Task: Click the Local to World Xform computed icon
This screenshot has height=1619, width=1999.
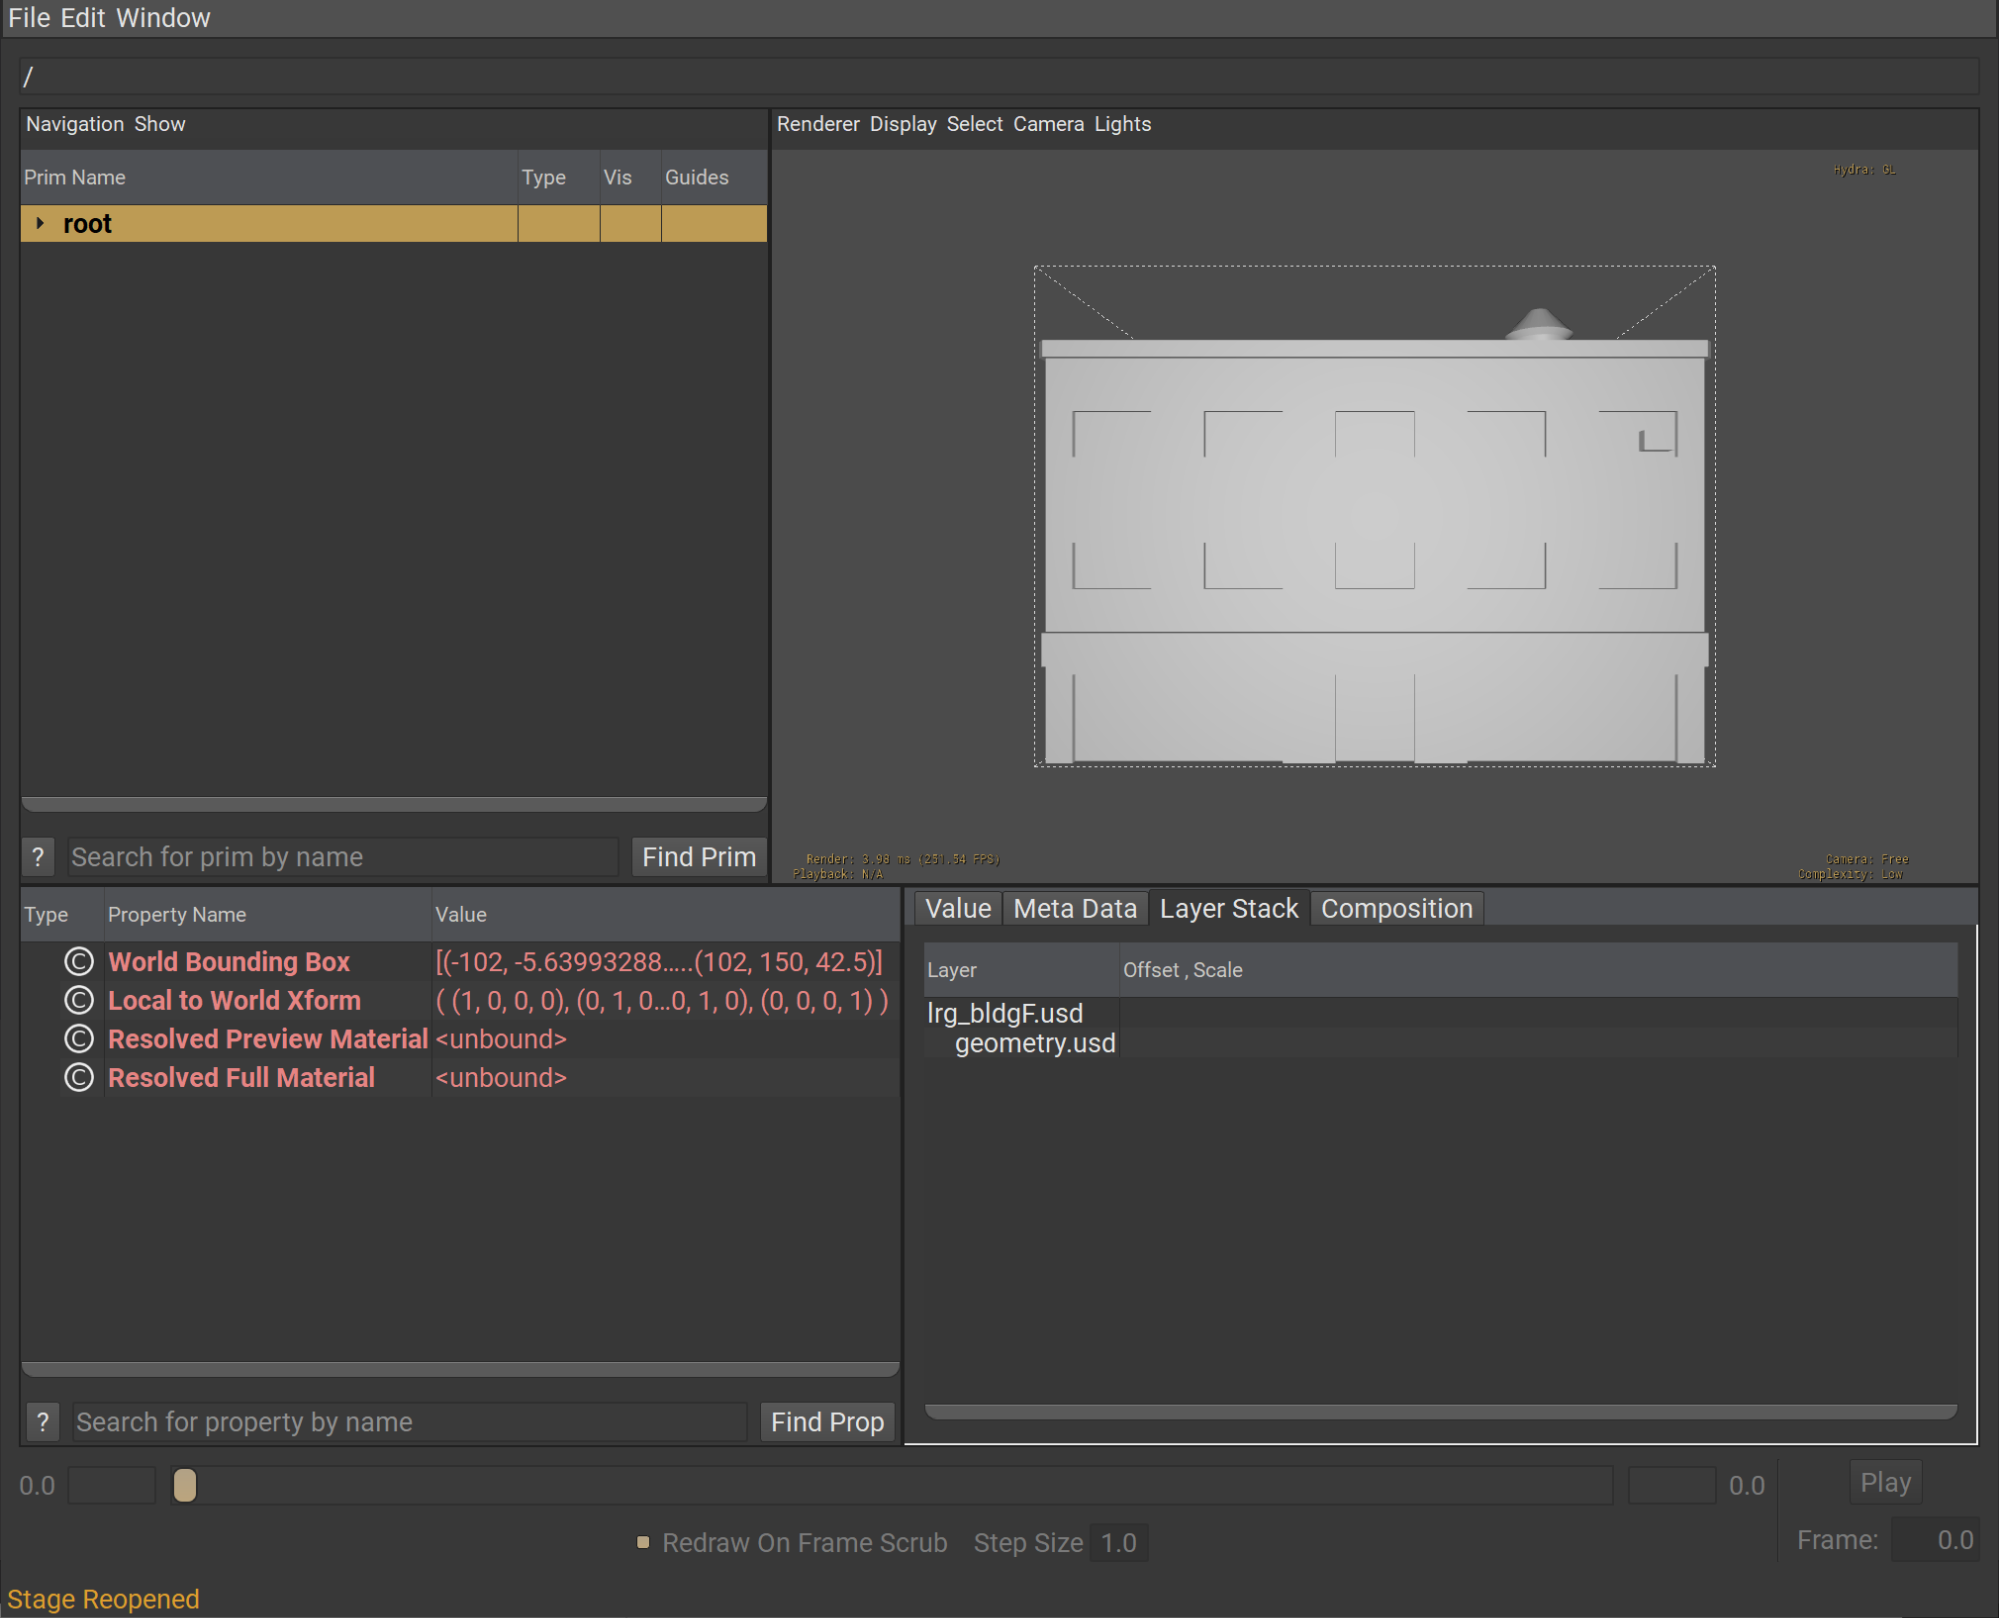Action: tap(79, 1001)
